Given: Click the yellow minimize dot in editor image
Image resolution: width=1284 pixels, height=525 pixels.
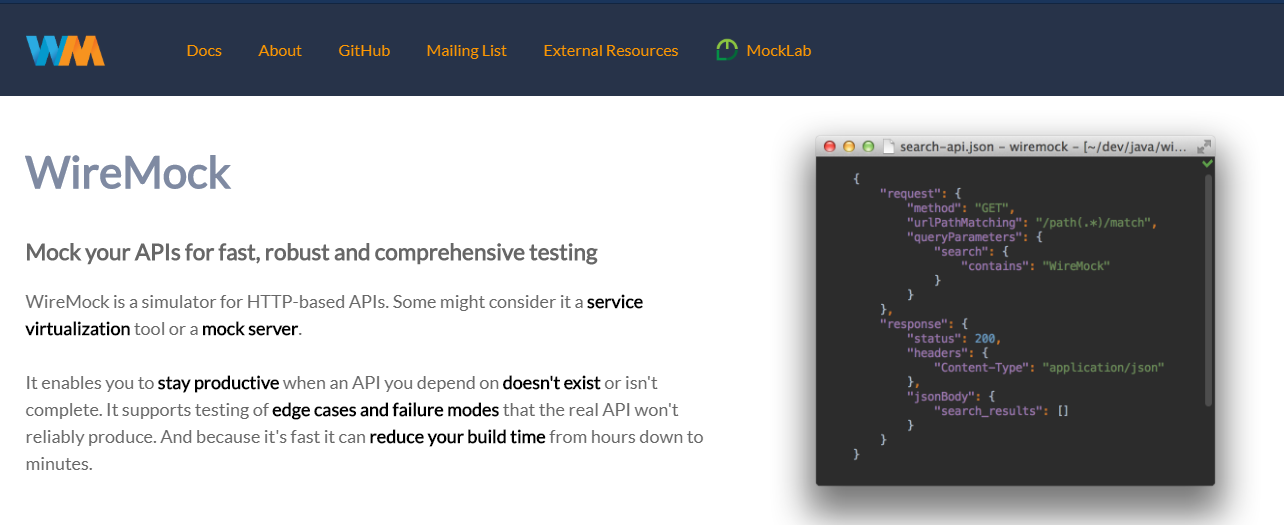Looking at the screenshot, I should 849,146.
